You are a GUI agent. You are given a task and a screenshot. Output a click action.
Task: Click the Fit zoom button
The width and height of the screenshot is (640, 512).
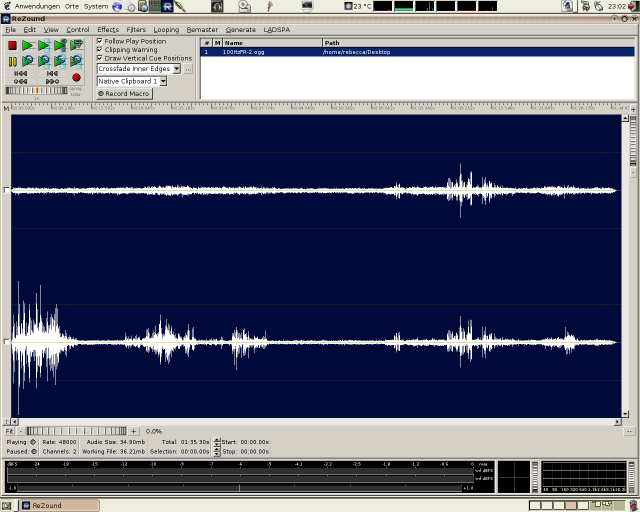pos(9,431)
